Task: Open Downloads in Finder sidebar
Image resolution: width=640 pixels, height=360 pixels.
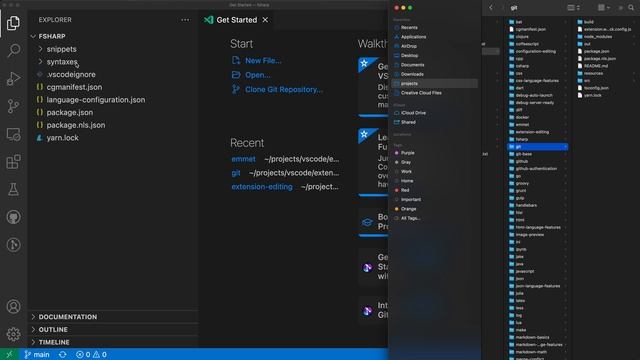Action: pyautogui.click(x=412, y=74)
